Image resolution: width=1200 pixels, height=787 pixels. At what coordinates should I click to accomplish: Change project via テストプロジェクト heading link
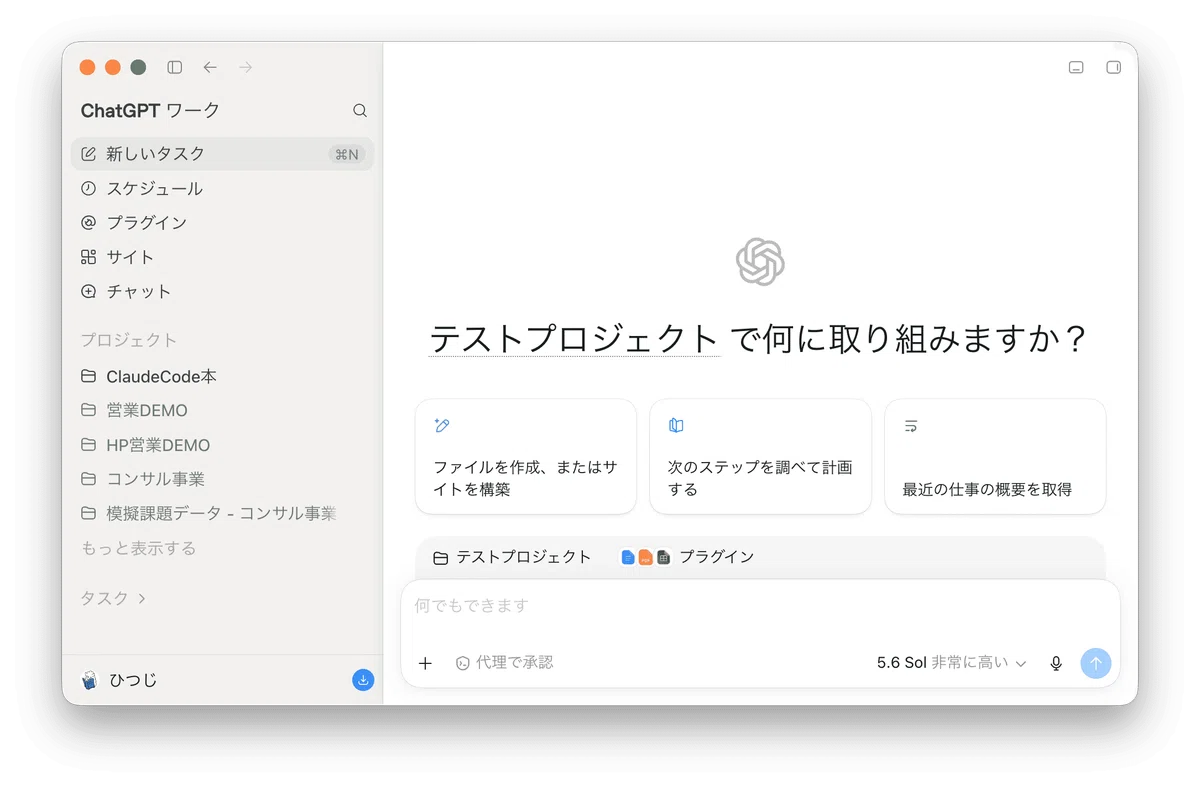[574, 338]
